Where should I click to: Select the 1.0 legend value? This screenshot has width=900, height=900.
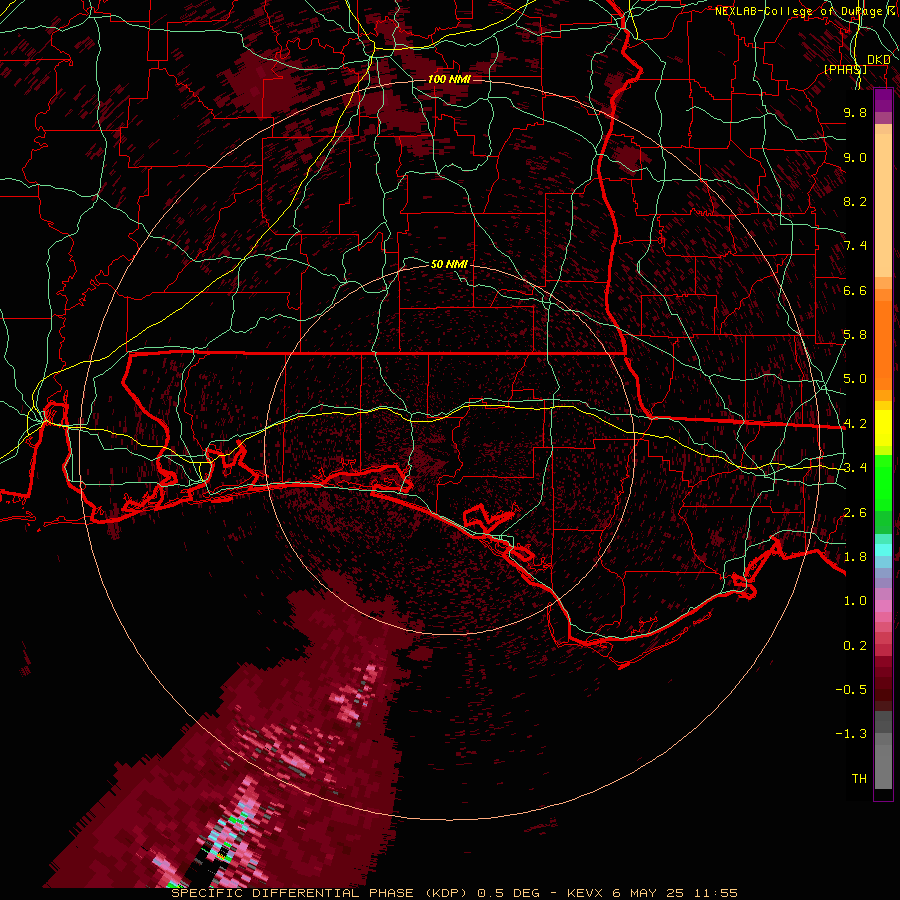pos(855,601)
